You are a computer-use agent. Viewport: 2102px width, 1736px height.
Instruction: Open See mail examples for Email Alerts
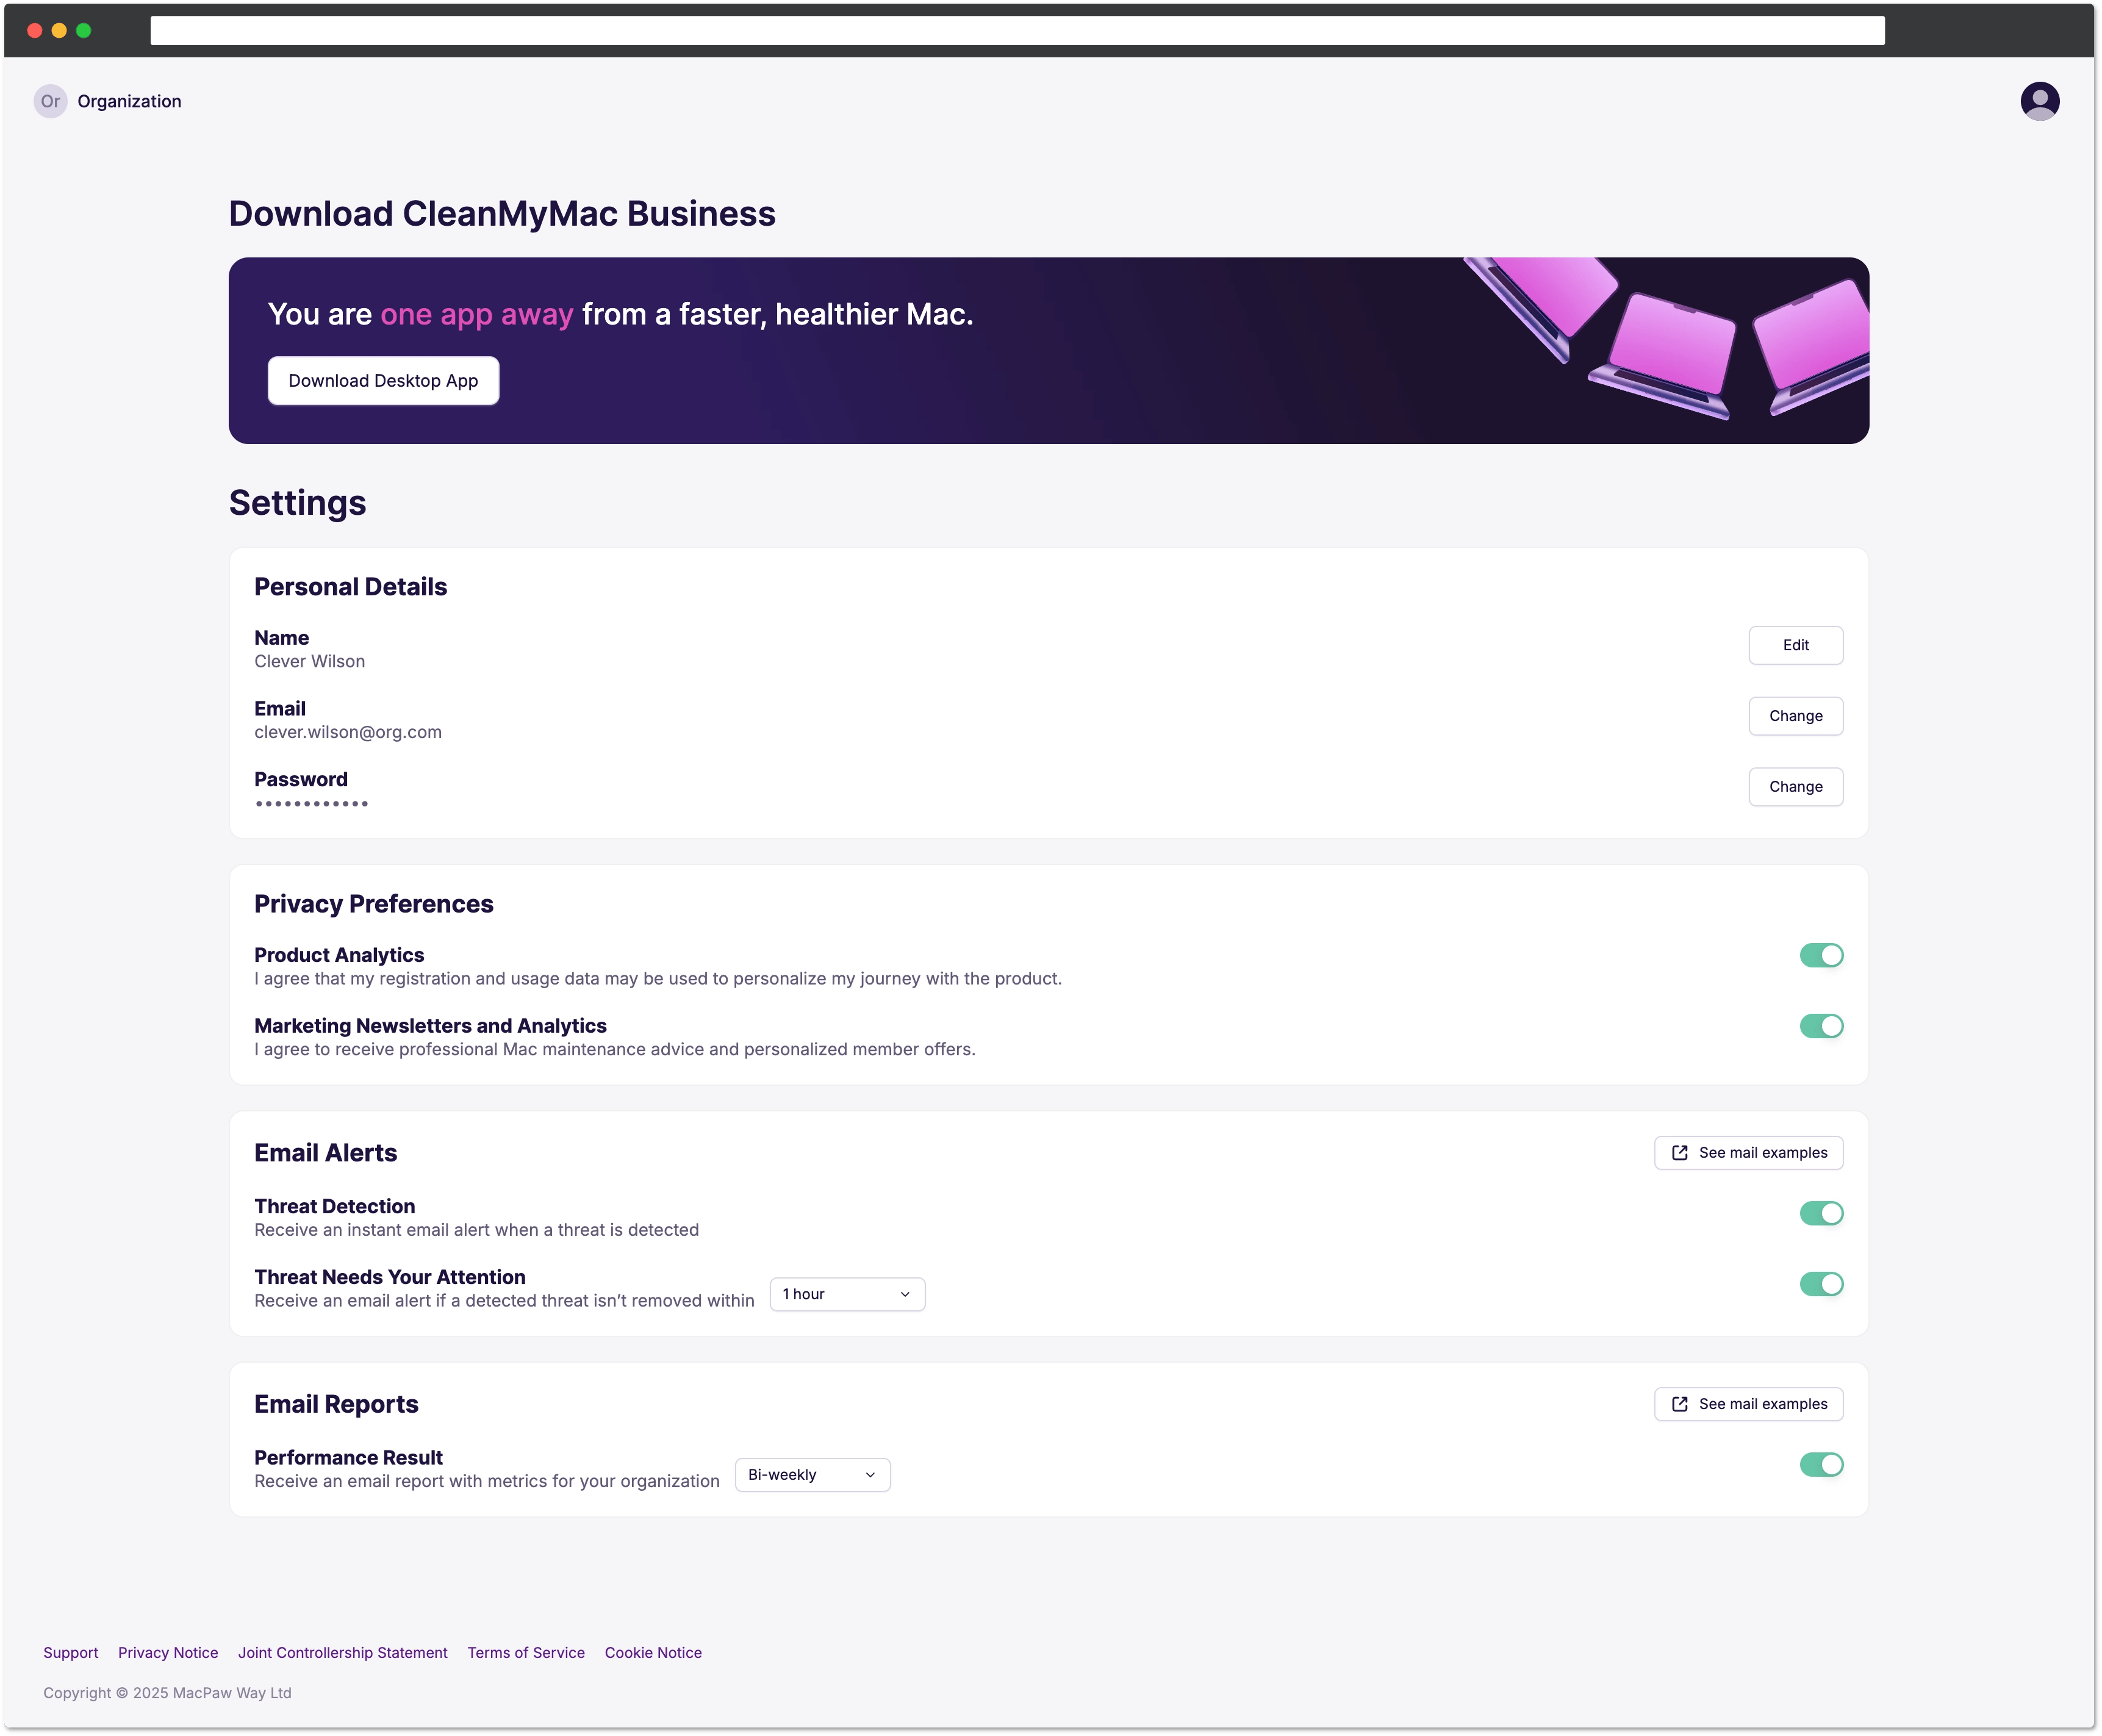[1748, 1152]
